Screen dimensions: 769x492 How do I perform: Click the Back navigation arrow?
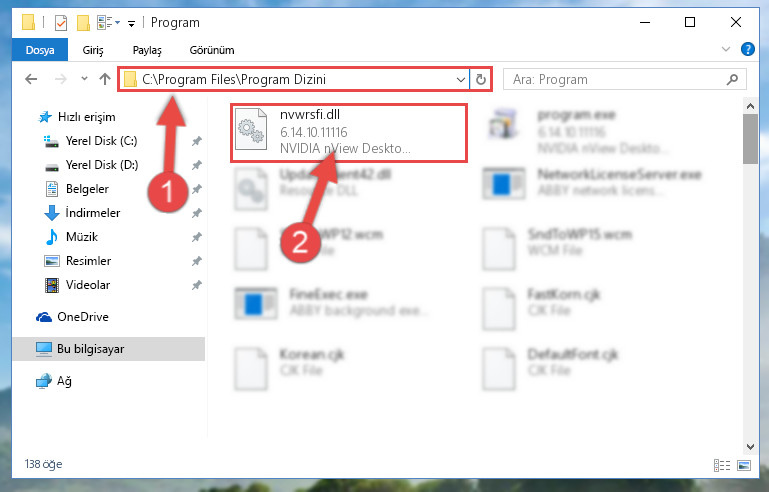pyautogui.click(x=31, y=79)
